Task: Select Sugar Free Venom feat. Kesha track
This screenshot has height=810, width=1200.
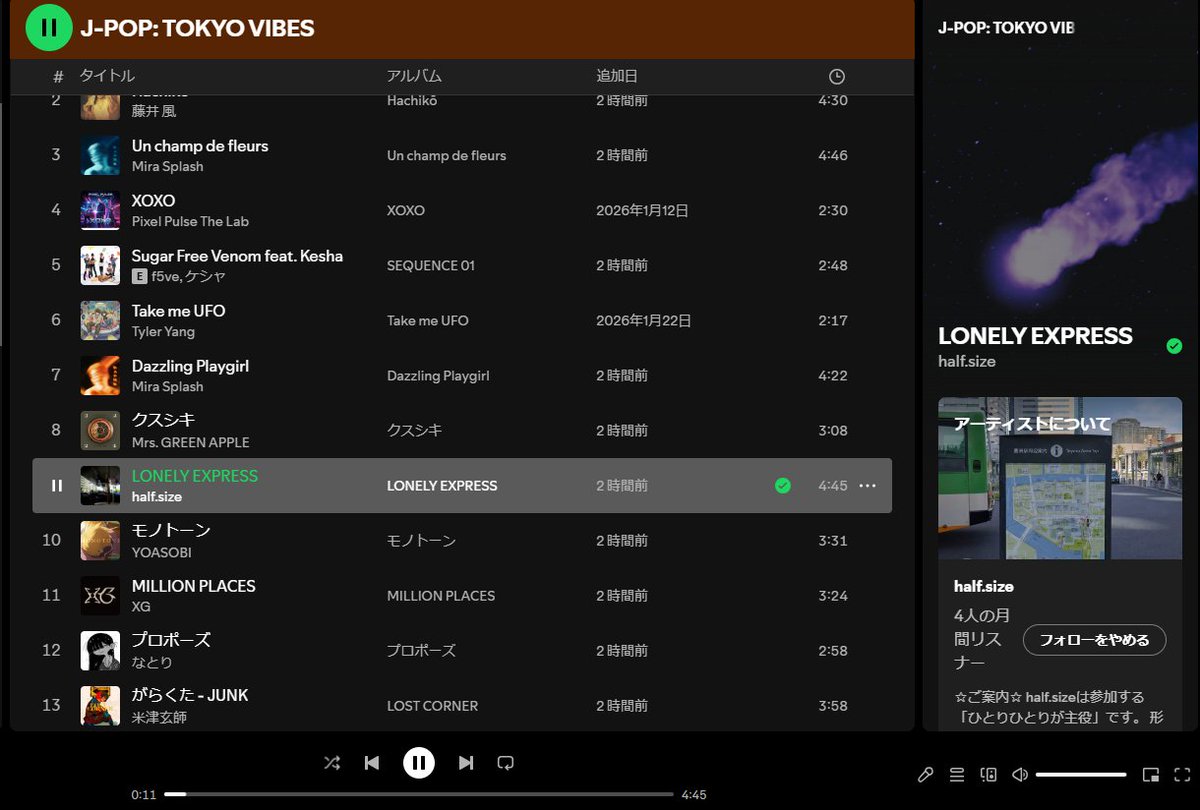Action: pyautogui.click(x=237, y=256)
